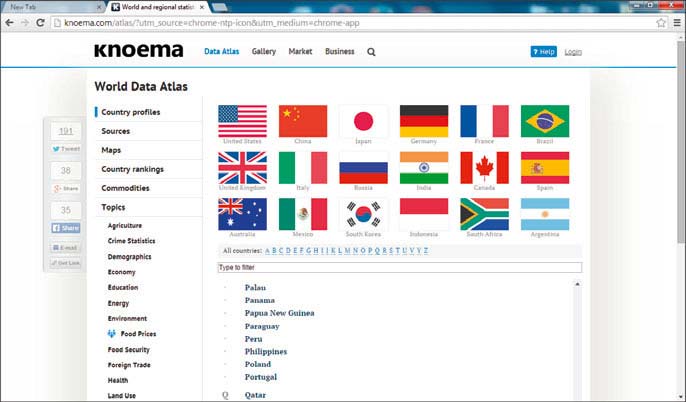Click the Facebook Share button
686x402 pixels.
[66, 228]
